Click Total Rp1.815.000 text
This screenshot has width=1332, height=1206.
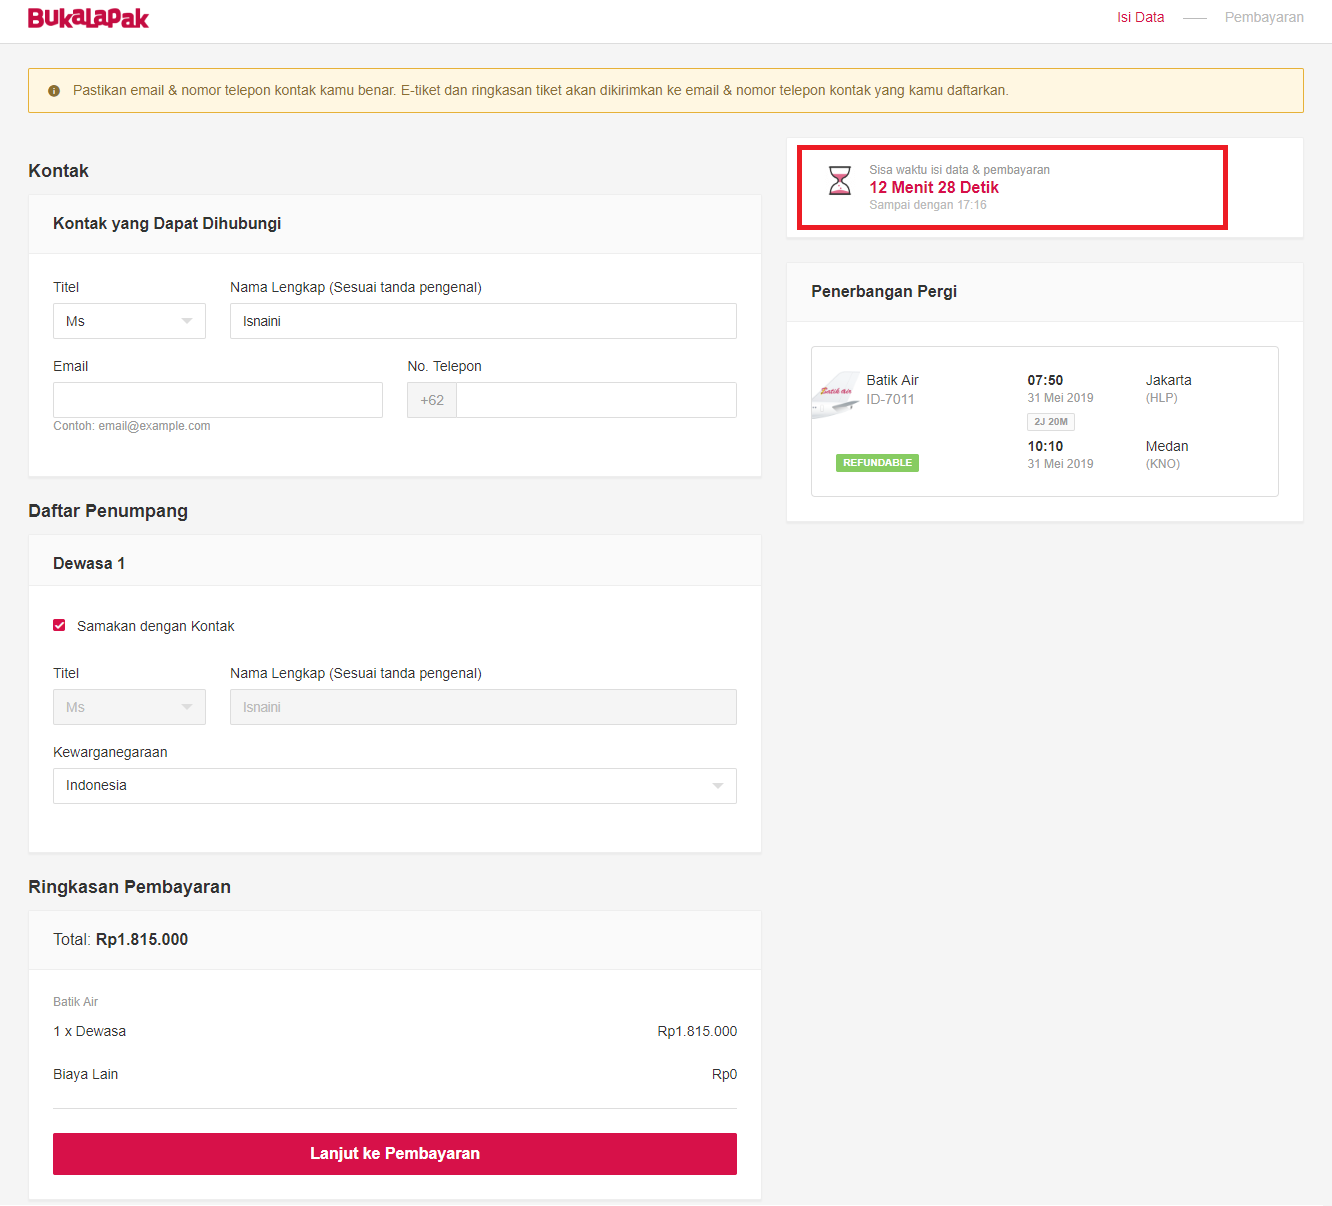121,939
